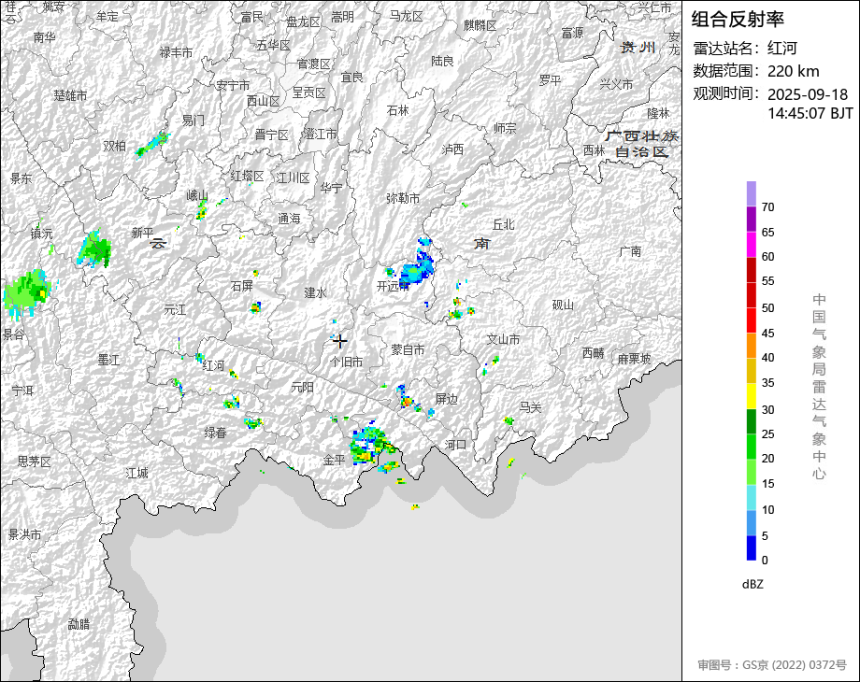Click the 弥勒市 map label
860x682 pixels.
(x=403, y=198)
